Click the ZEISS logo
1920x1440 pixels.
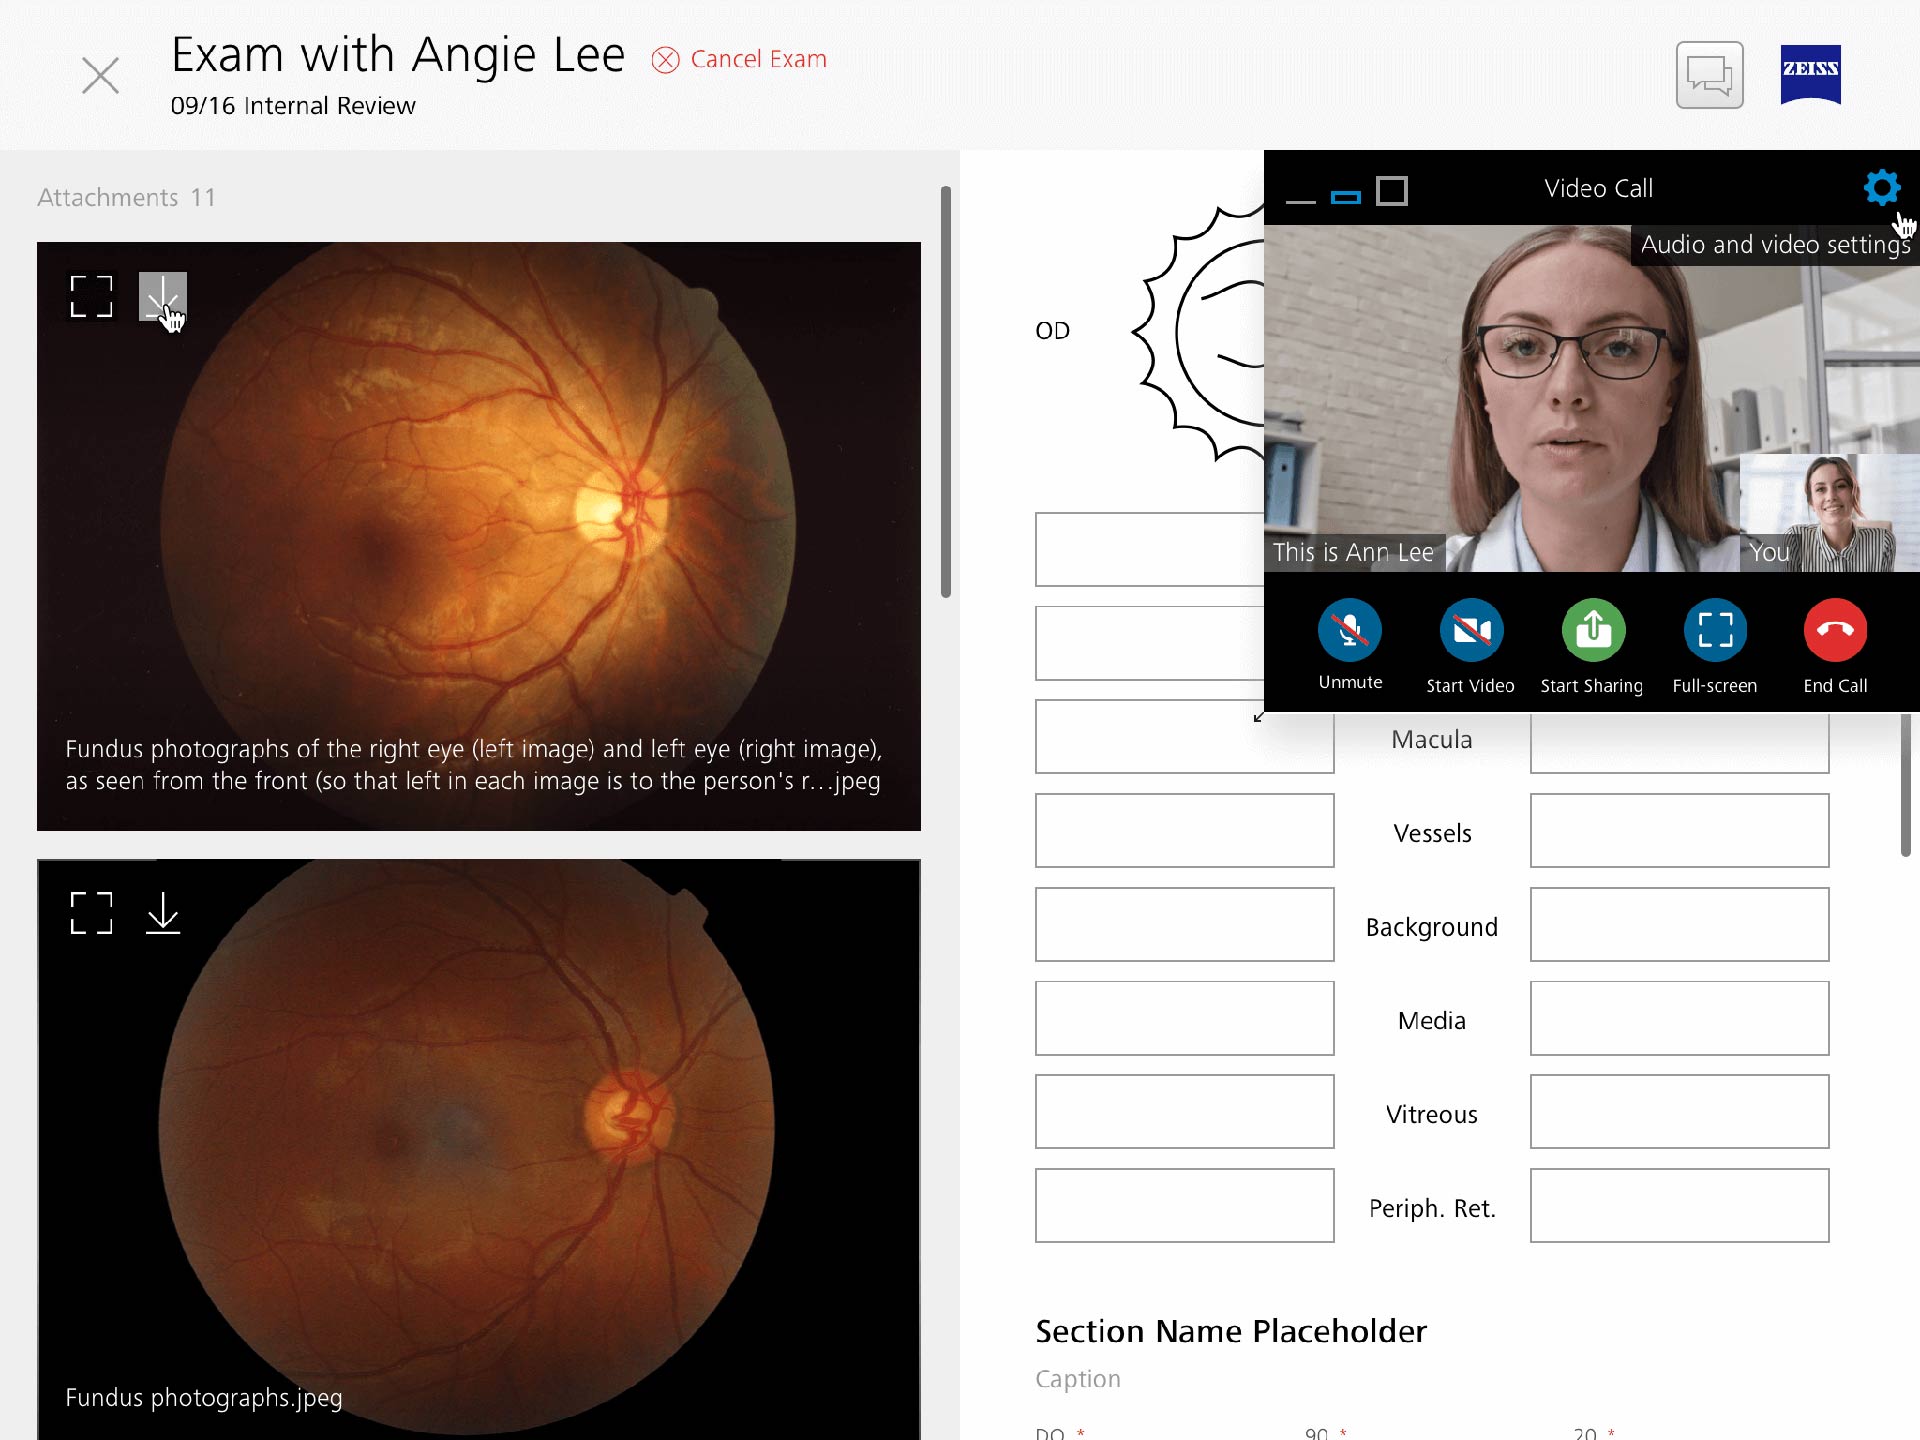pyautogui.click(x=1810, y=74)
